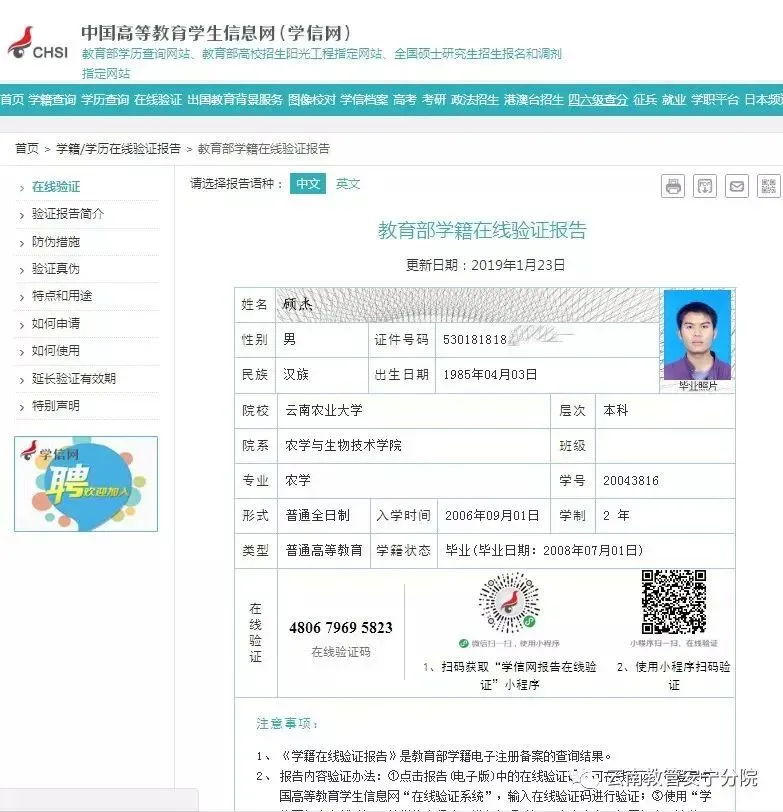The width and height of the screenshot is (783, 812).
Task: Click the square QR verification code
Action: click(674, 602)
